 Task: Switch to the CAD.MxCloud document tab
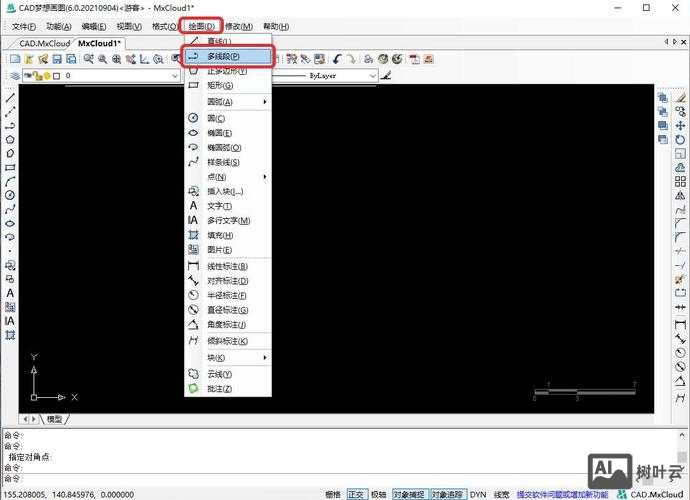(x=44, y=44)
